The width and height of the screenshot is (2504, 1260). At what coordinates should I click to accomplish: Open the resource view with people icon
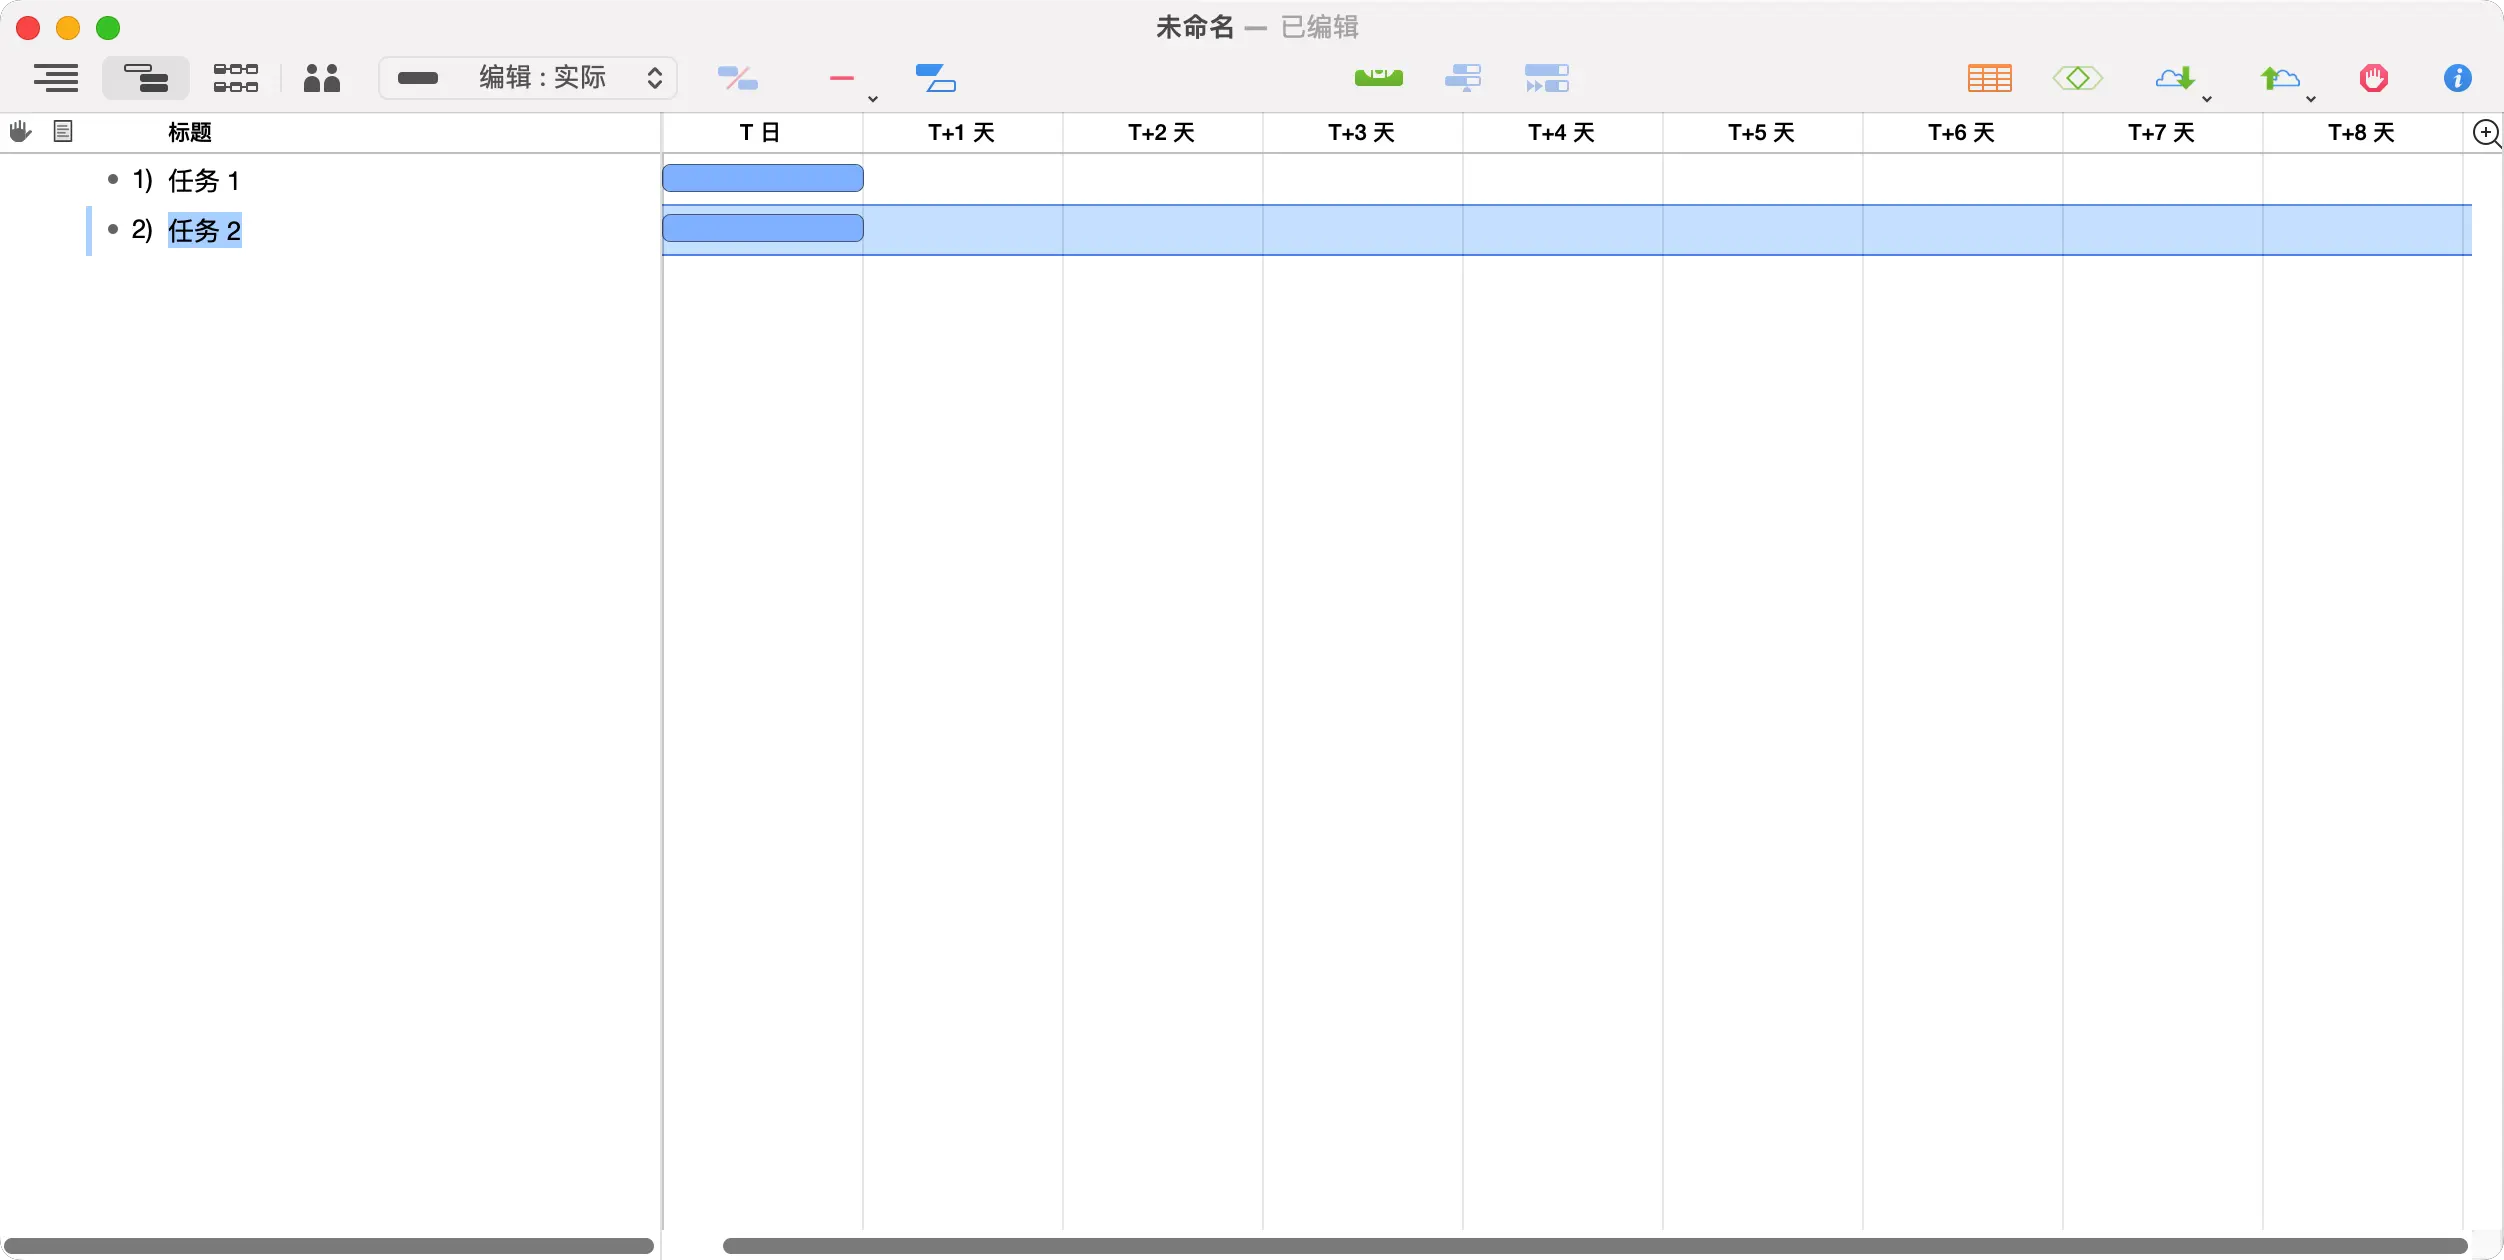coord(322,78)
